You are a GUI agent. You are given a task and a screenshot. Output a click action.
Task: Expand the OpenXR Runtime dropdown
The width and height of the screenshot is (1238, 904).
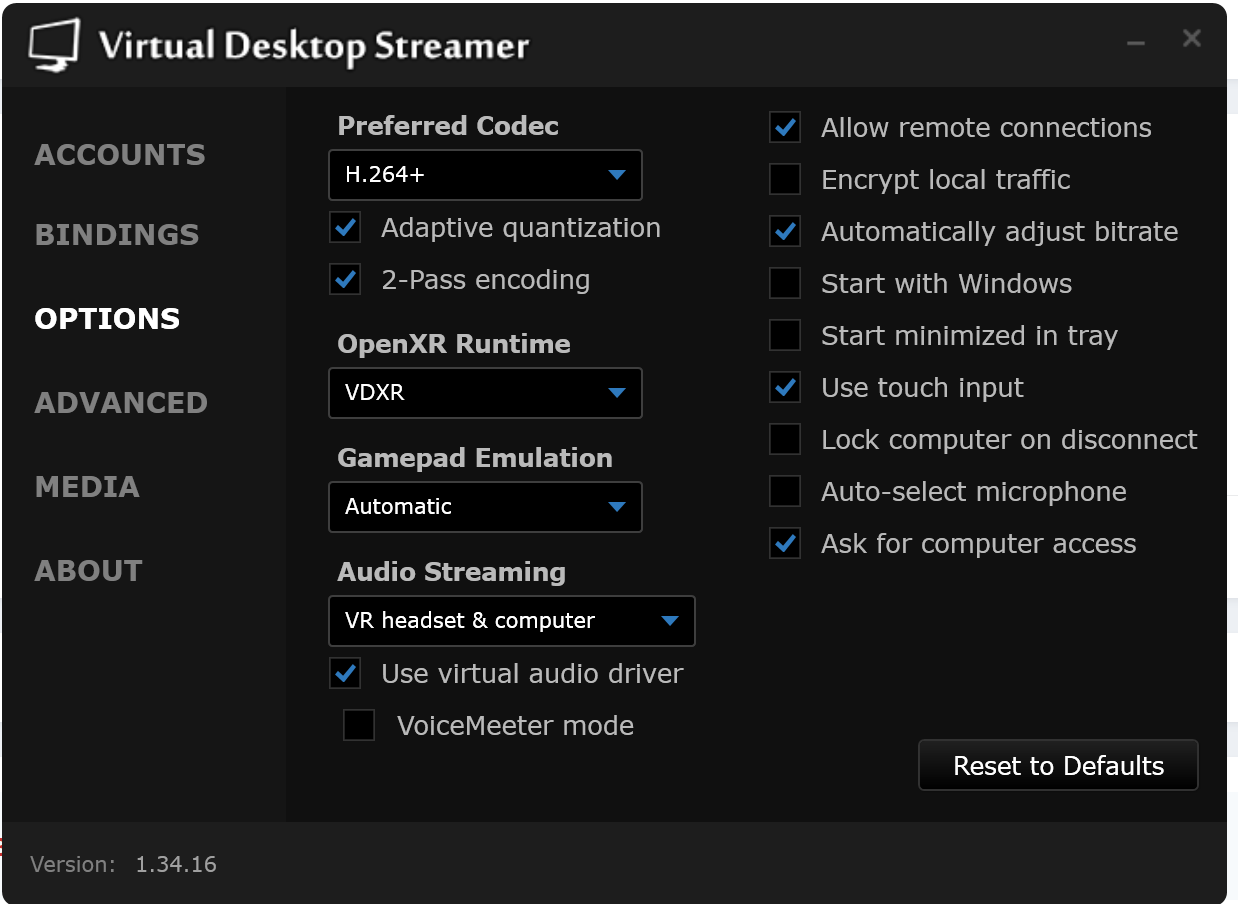(x=485, y=393)
